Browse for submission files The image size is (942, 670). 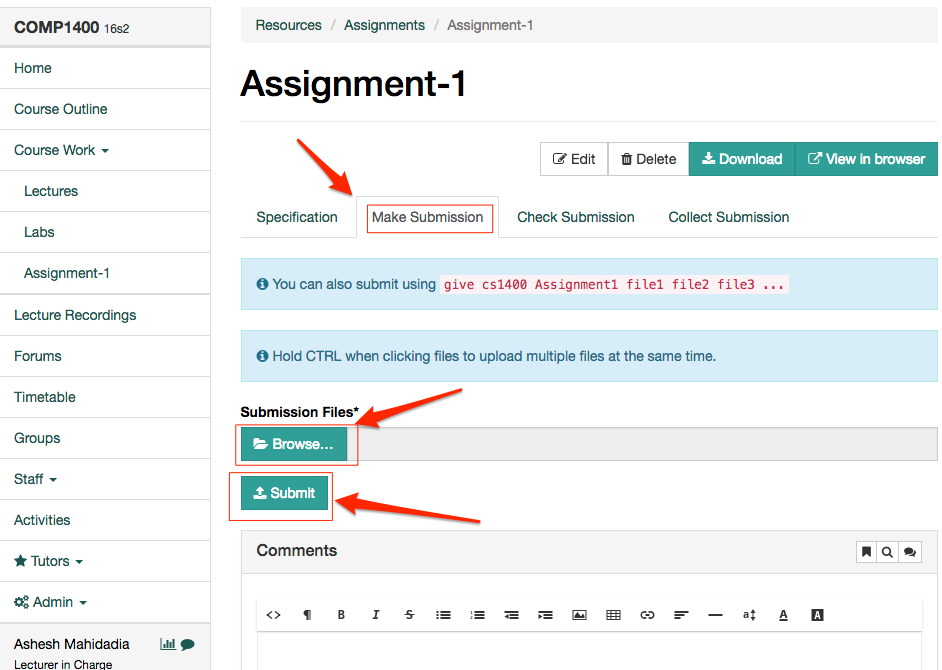coord(294,444)
